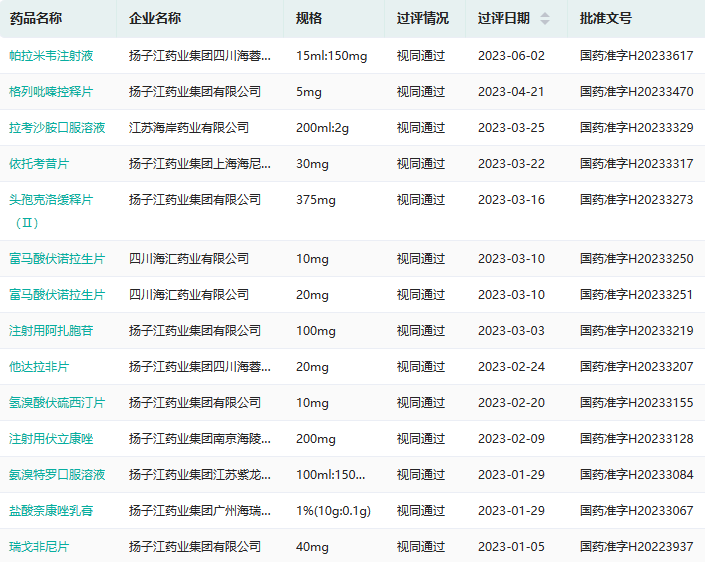
Task: Click the truncated company 扬子江药业集团南京海陵...
Action: (200, 439)
